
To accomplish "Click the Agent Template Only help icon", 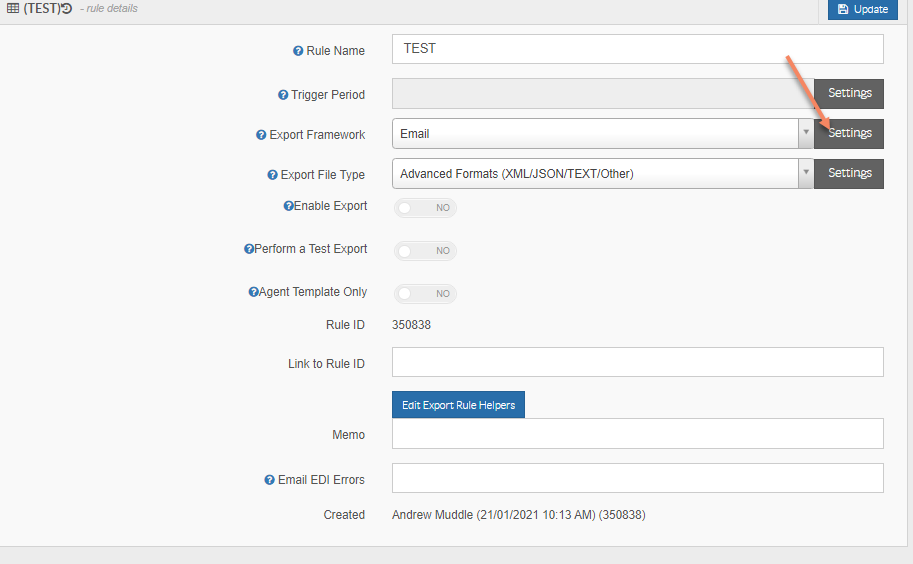I will [x=253, y=292].
